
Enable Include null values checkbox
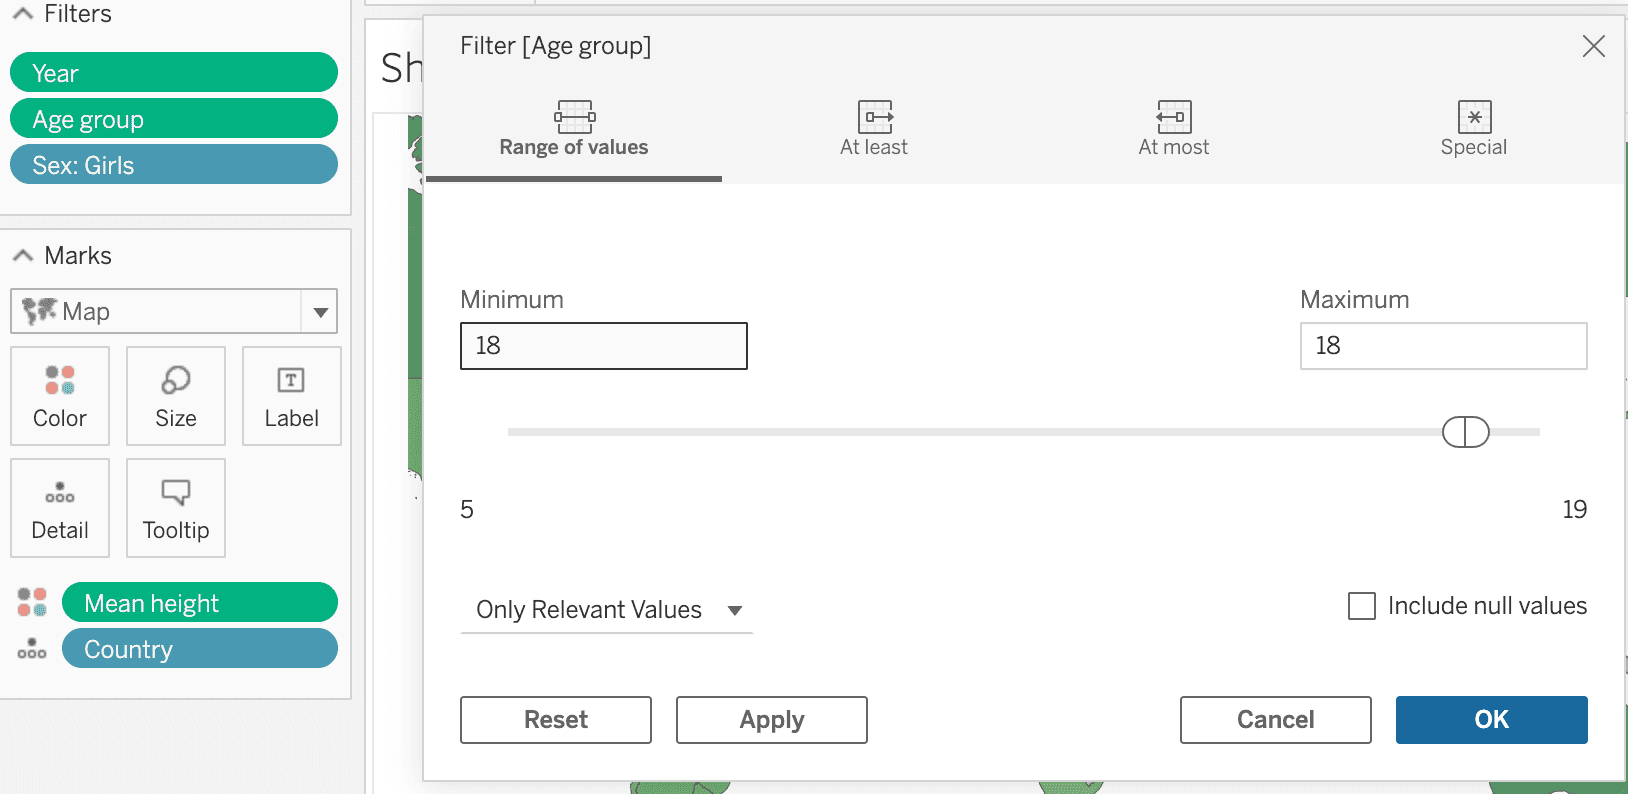(x=1362, y=606)
